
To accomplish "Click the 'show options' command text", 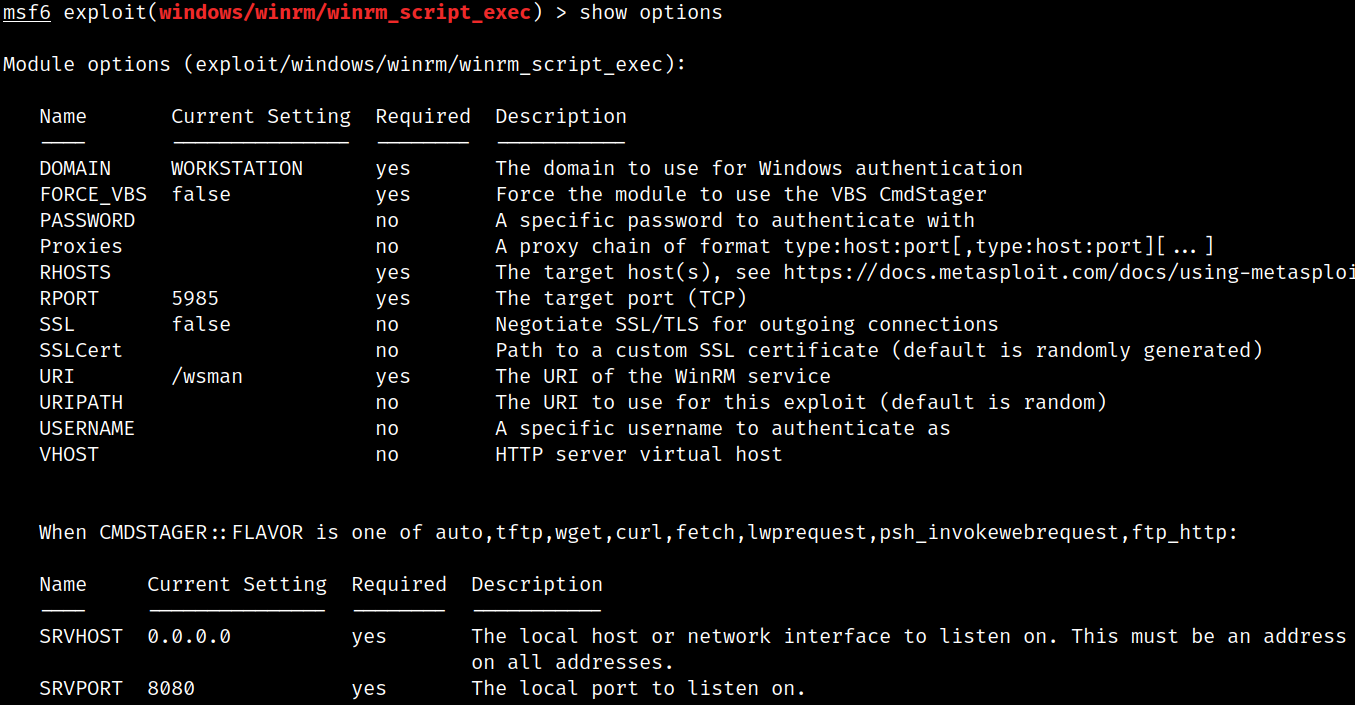I will tap(651, 12).
